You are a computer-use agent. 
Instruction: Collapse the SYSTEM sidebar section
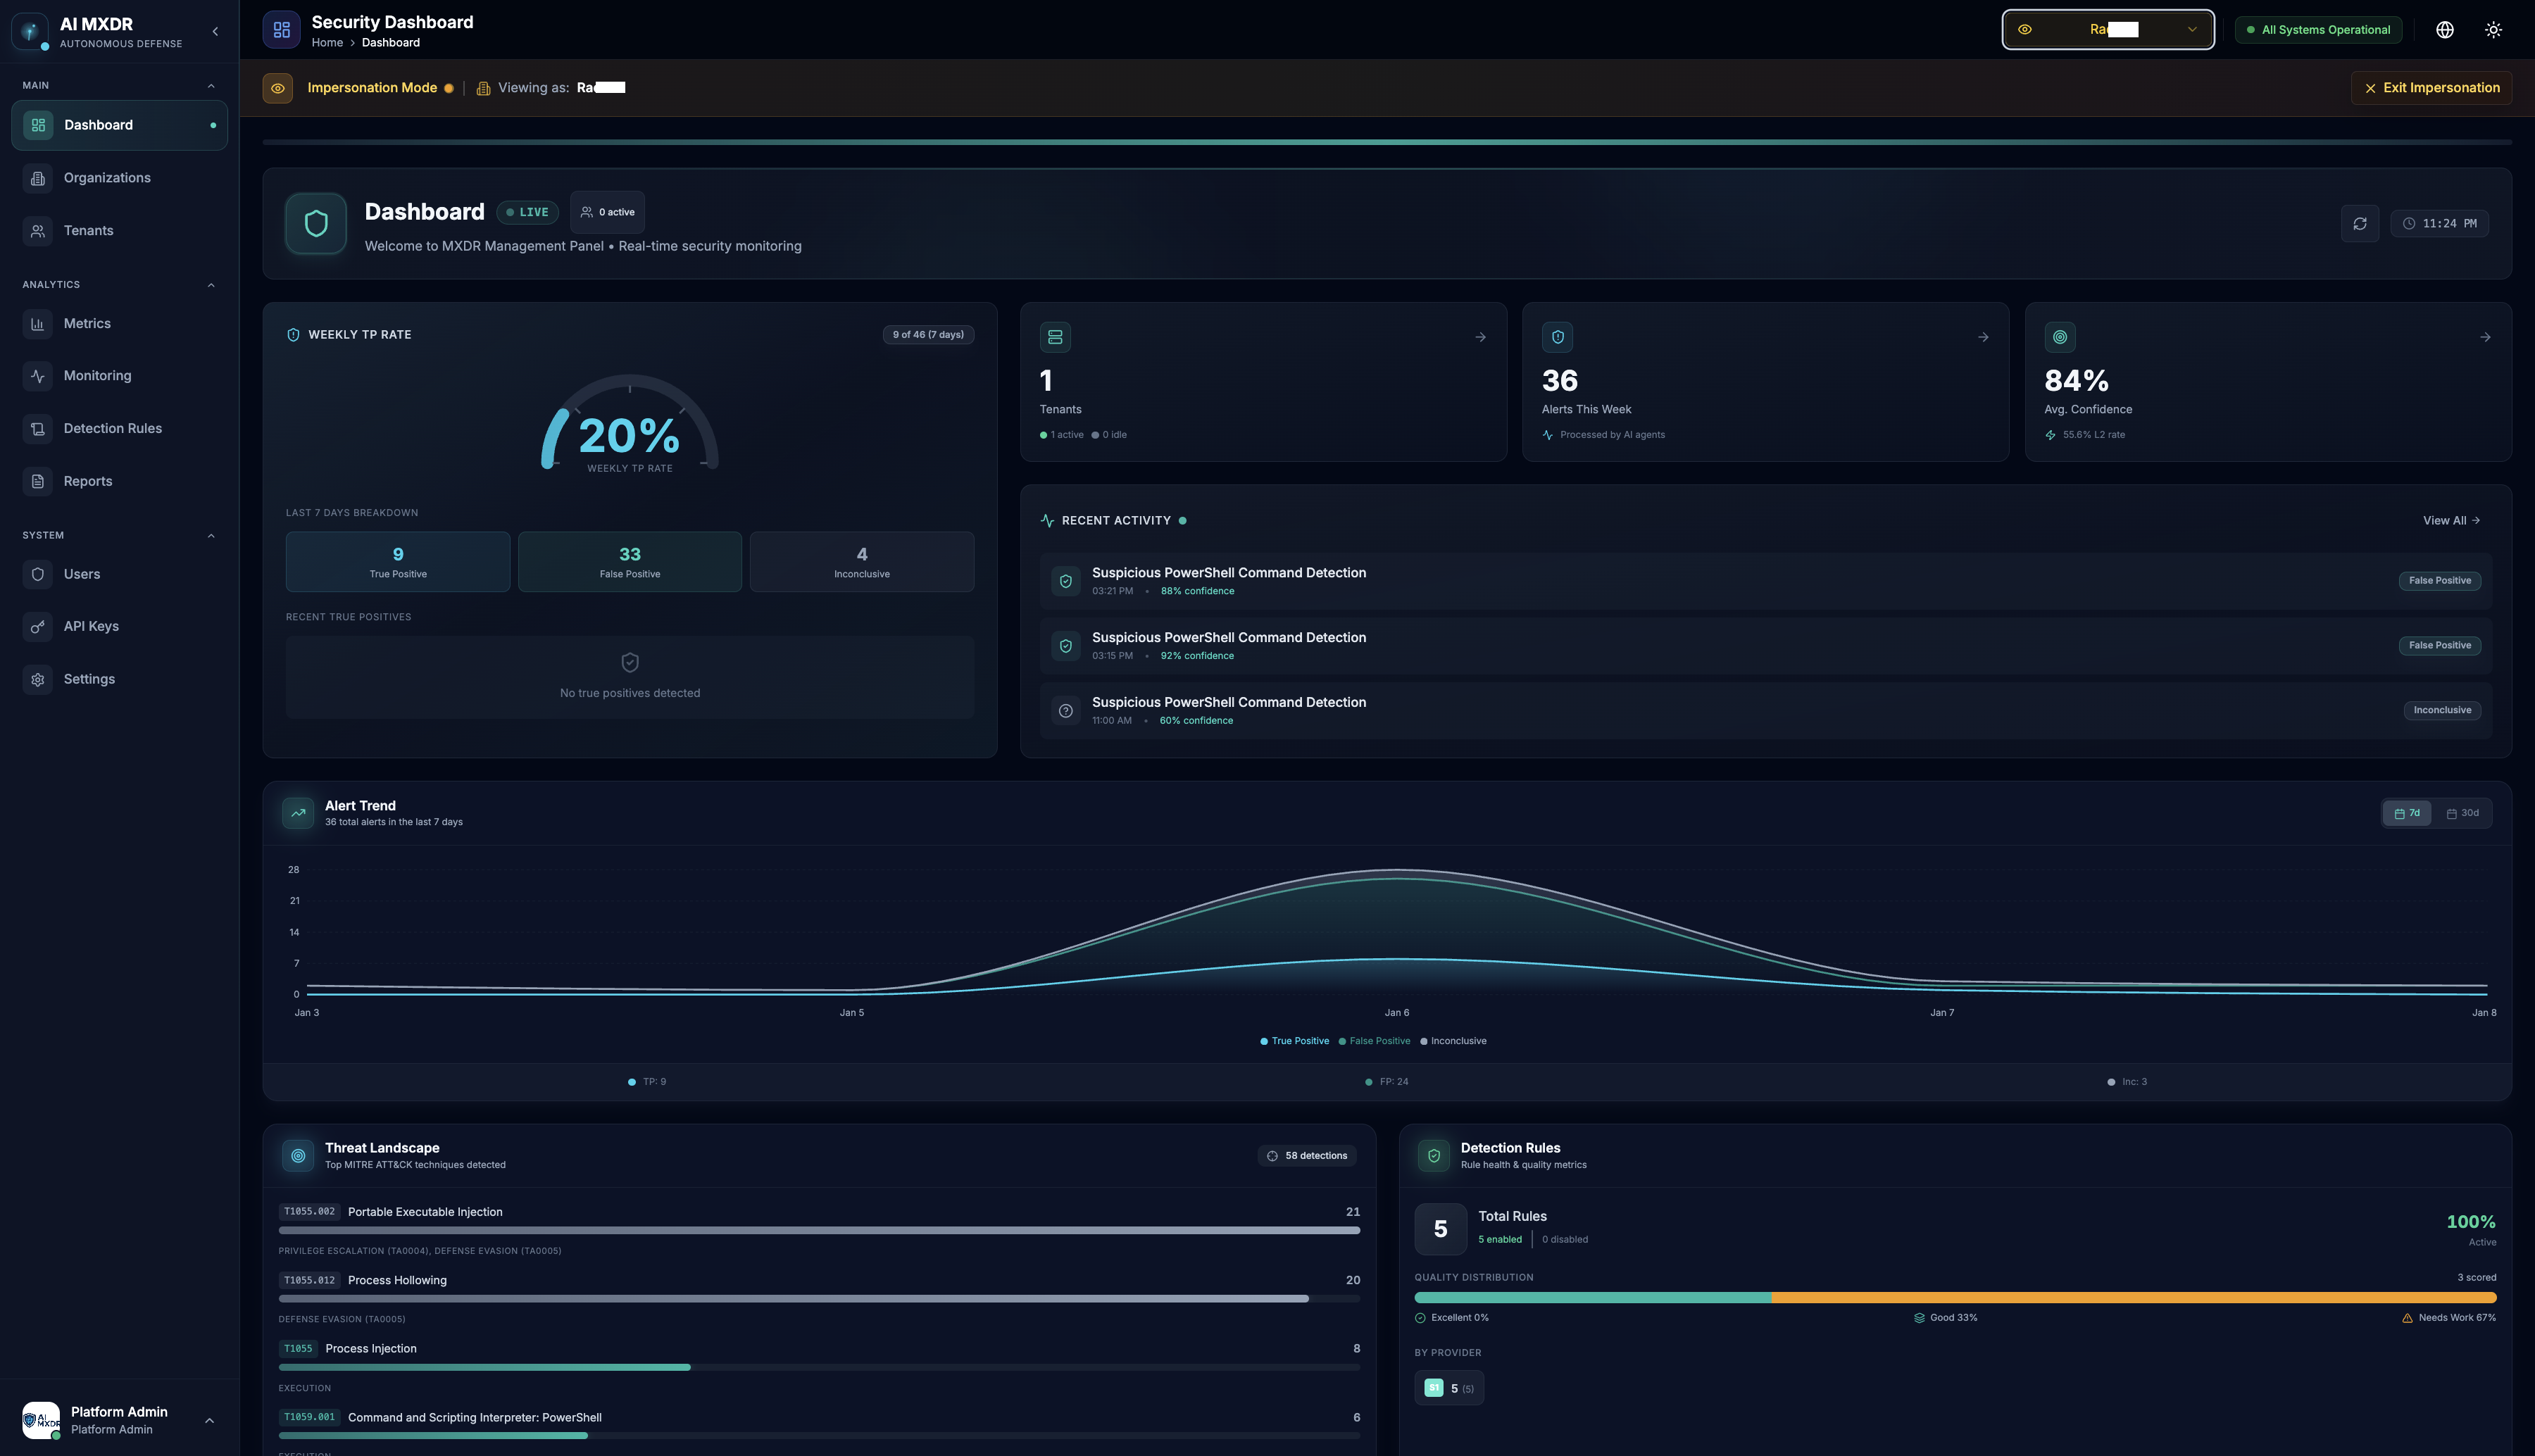coord(210,536)
